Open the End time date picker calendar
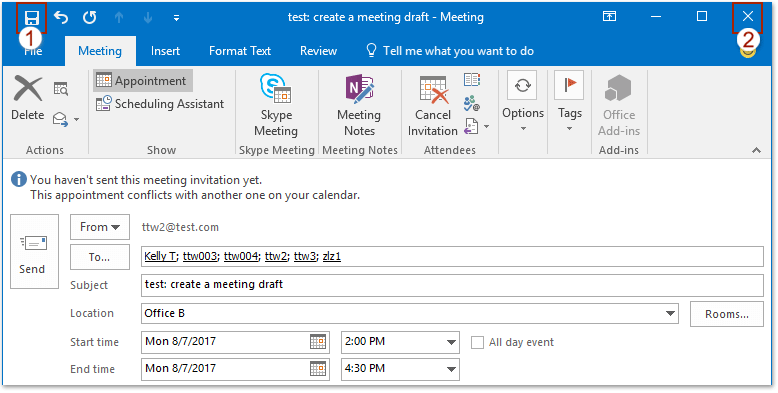The image size is (778, 393). tap(318, 368)
